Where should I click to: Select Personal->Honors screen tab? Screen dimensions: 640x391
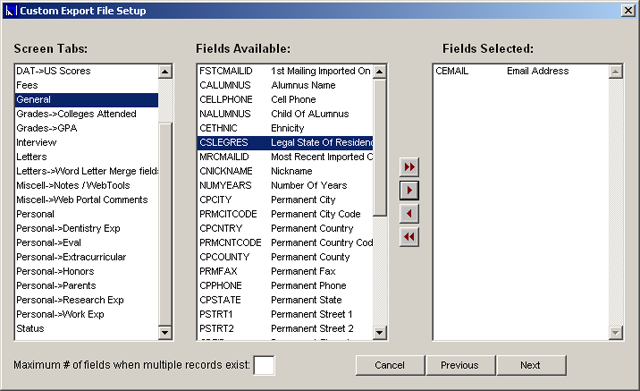87,271
